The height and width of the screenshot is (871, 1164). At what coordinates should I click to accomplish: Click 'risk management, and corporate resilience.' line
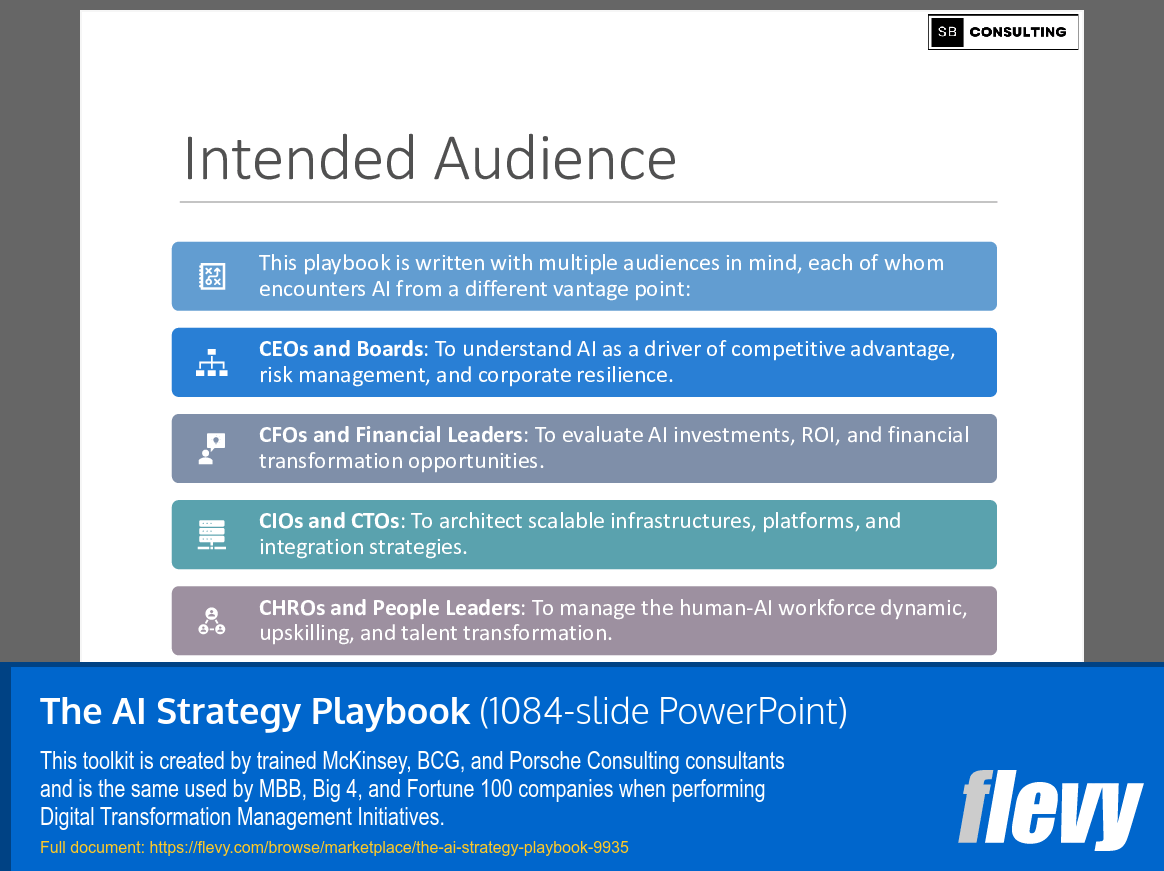[x=466, y=375]
